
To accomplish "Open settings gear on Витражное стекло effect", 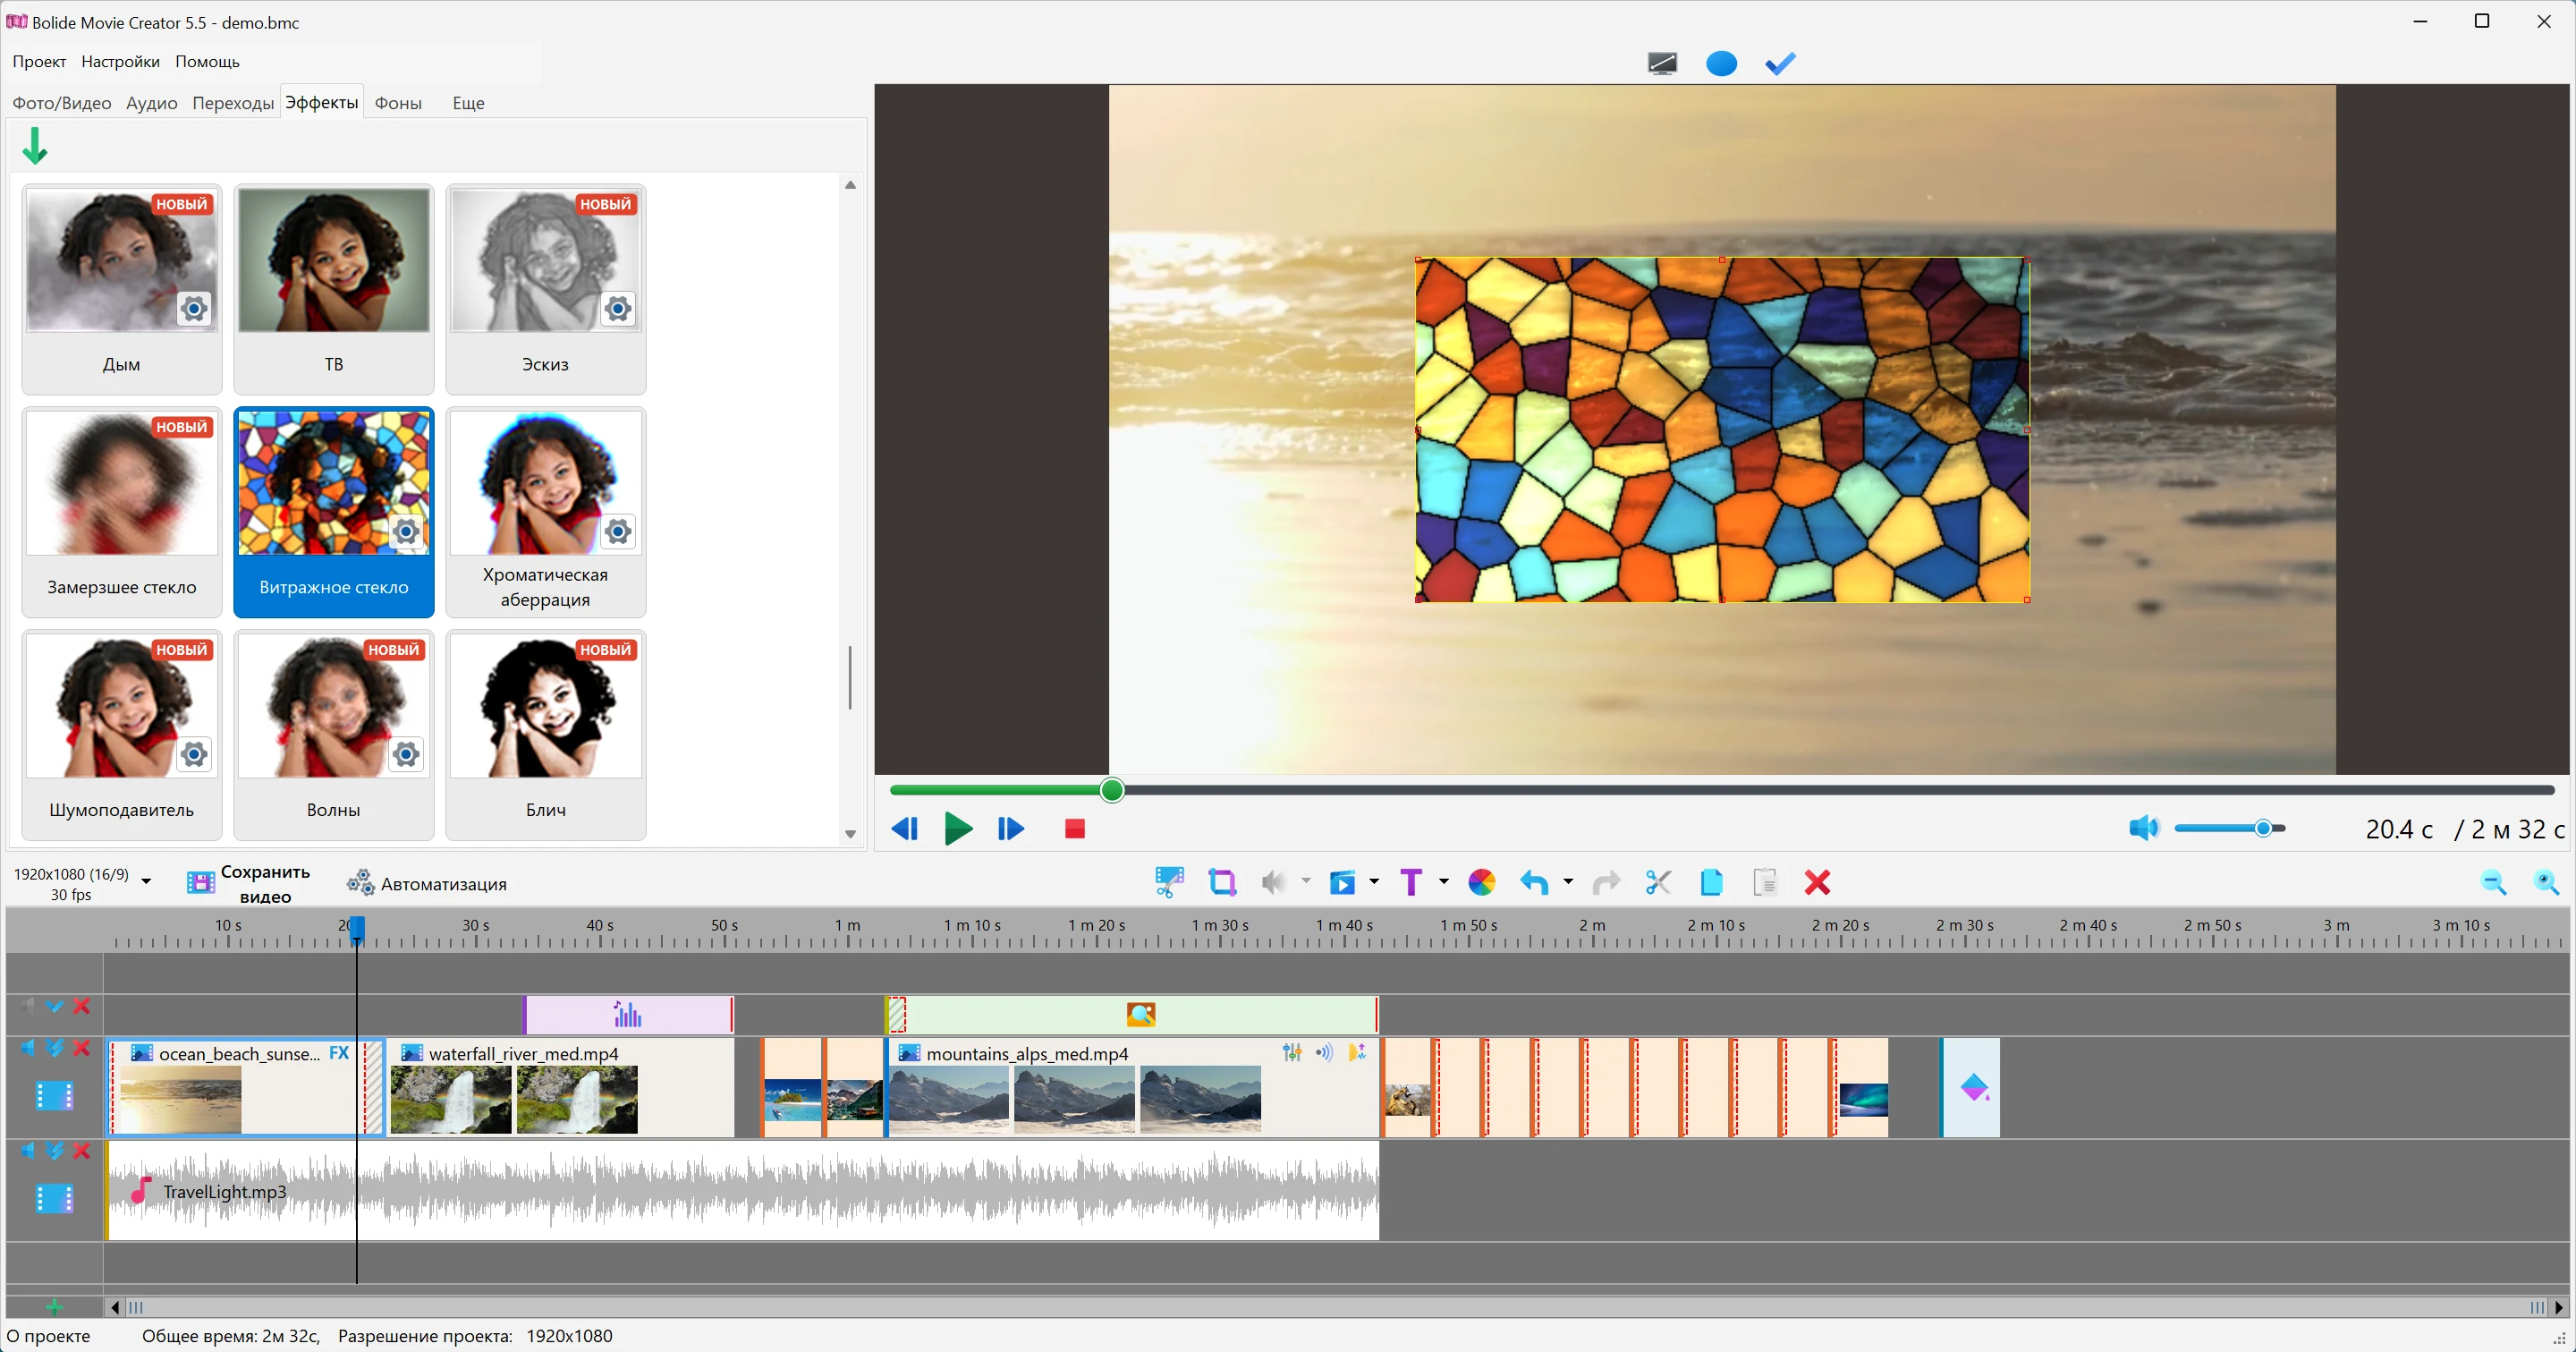I will 406,531.
